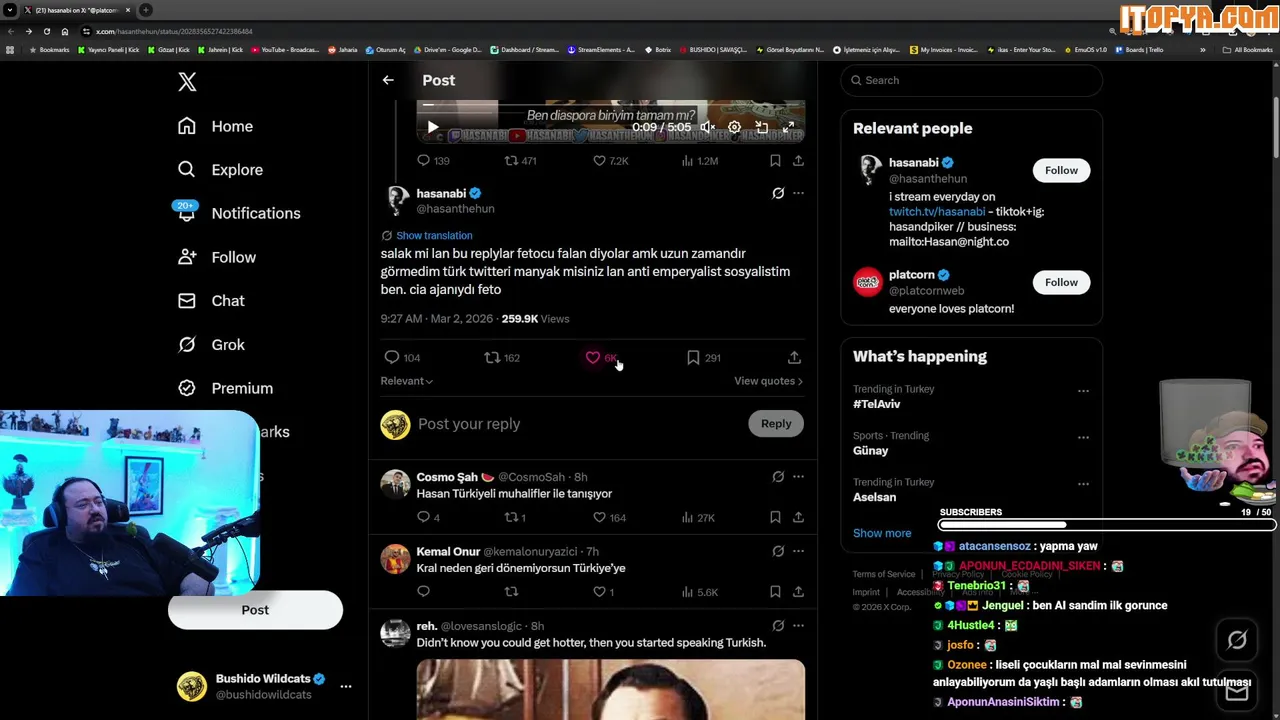Like Kemal Onur's reply
Viewport: 1280px width, 720px height.
tap(603, 592)
